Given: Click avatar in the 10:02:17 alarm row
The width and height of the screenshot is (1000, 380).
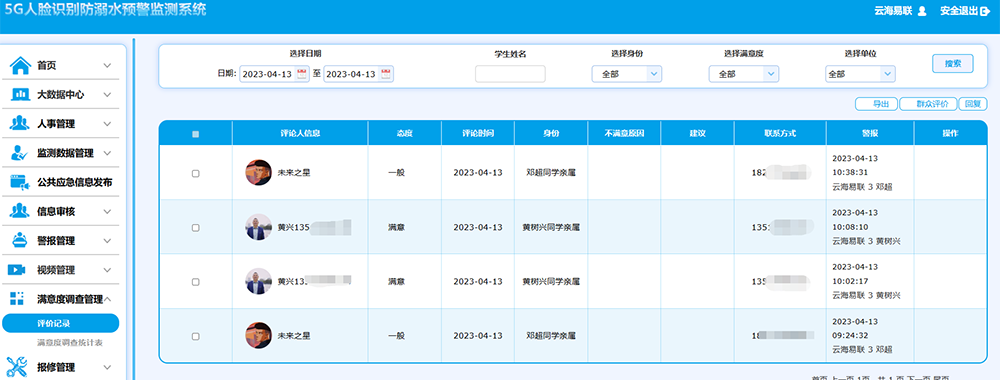Looking at the screenshot, I should tap(258, 281).
